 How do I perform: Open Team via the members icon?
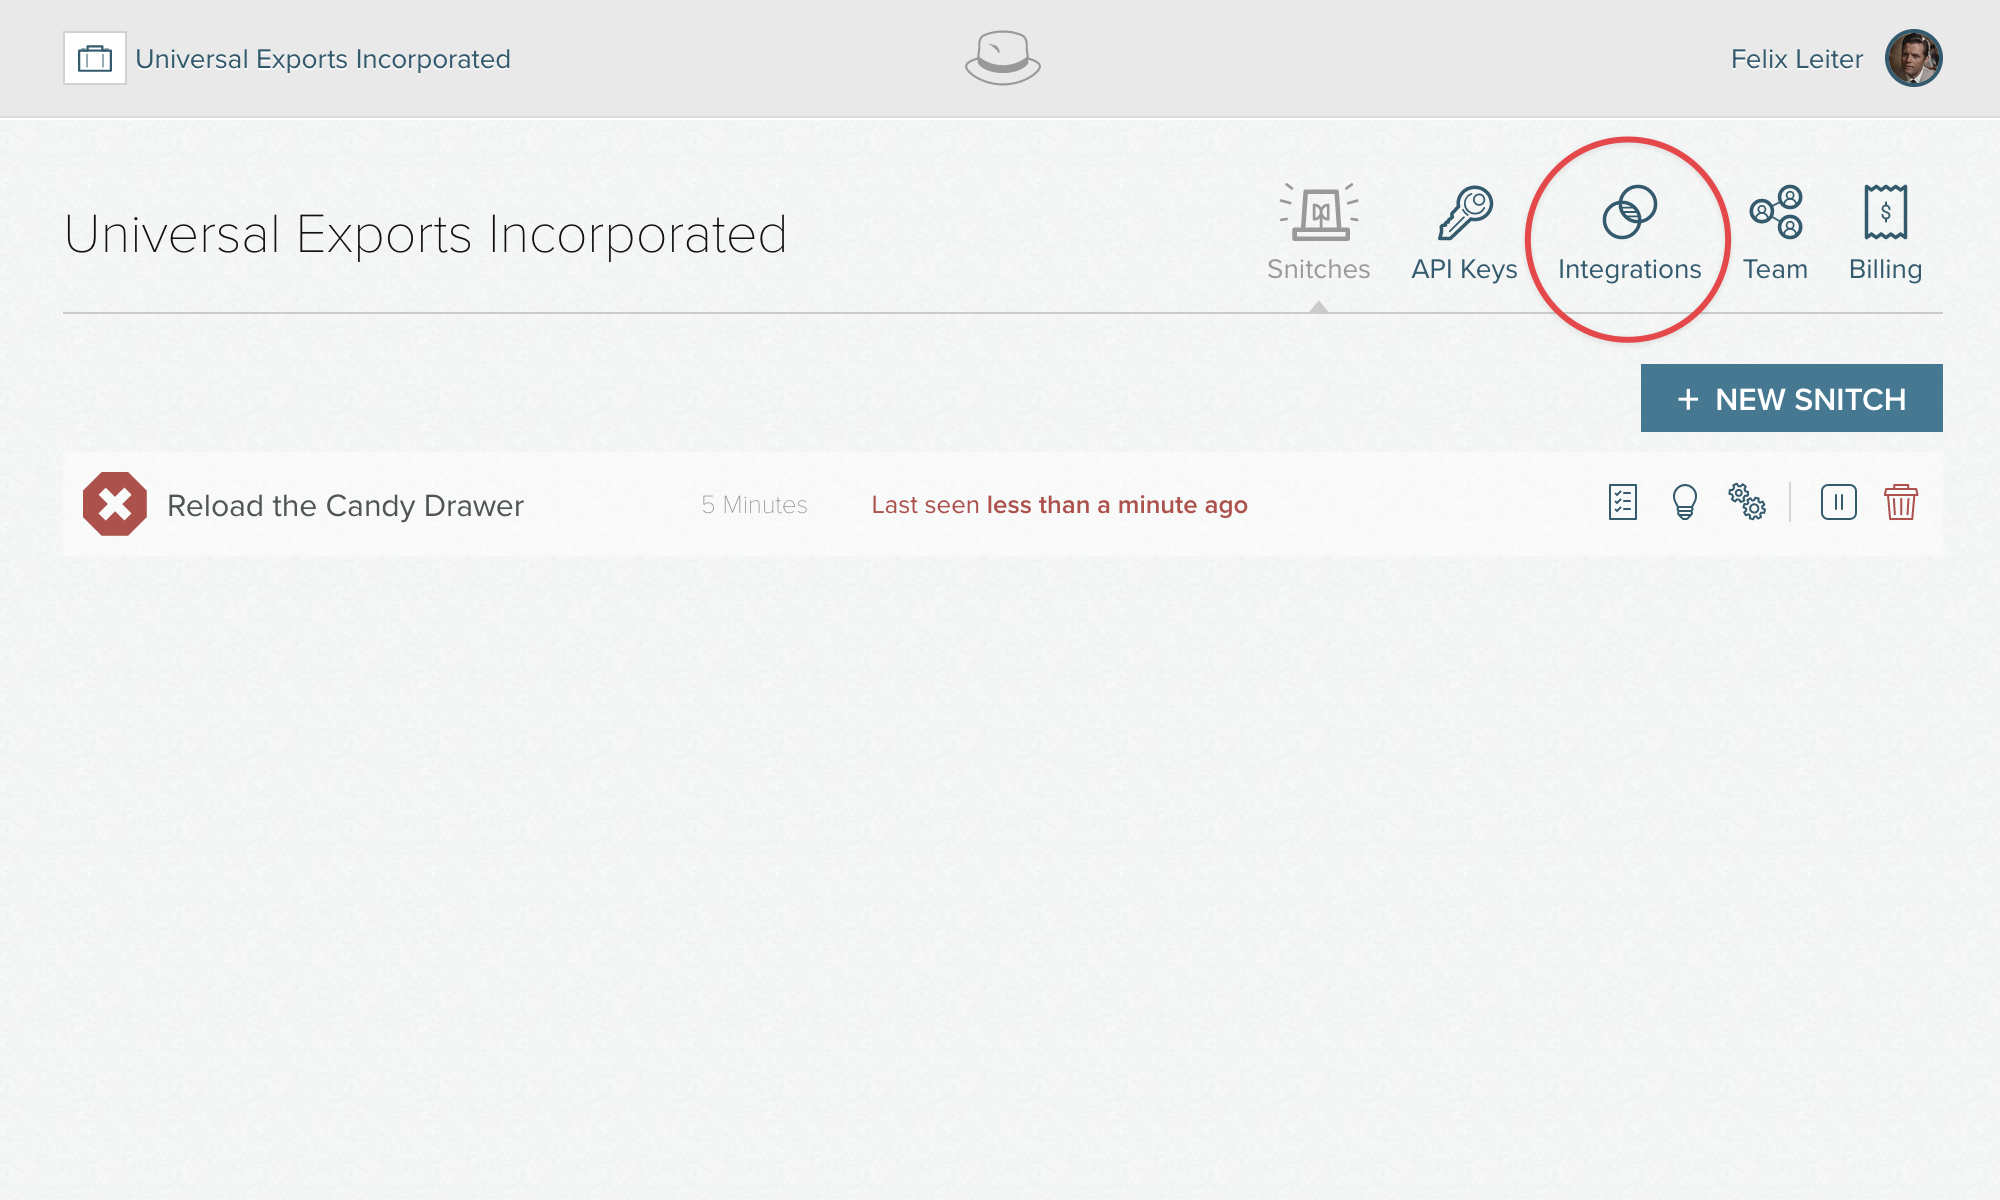[1776, 210]
